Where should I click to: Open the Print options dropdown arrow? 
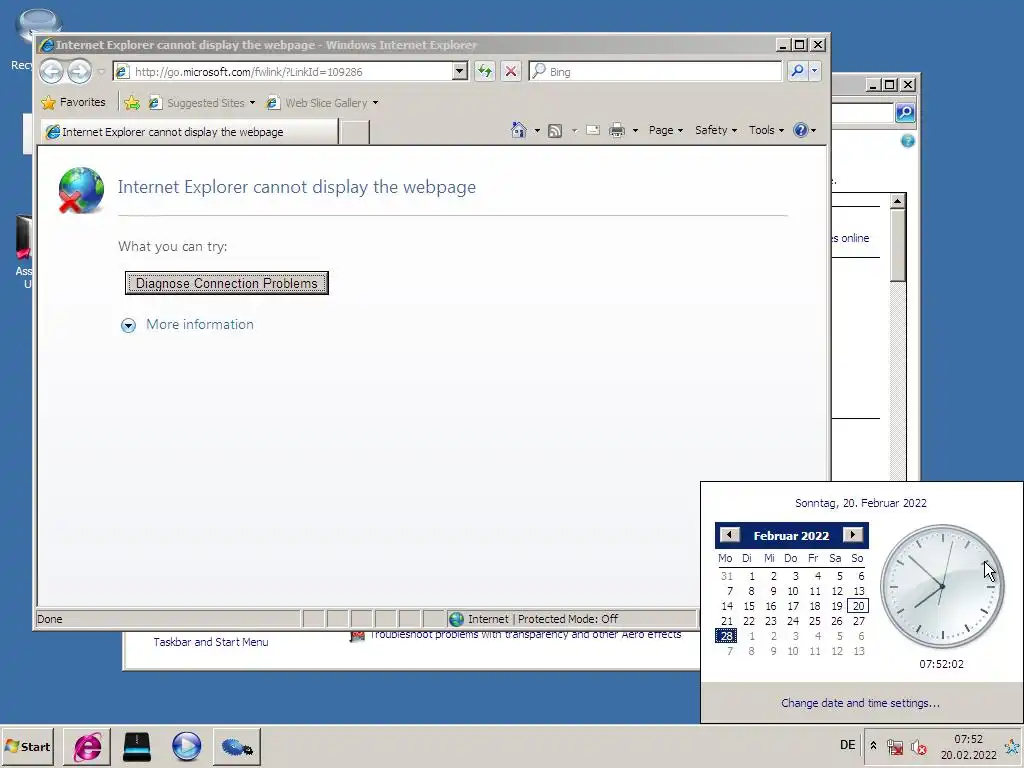click(x=635, y=131)
